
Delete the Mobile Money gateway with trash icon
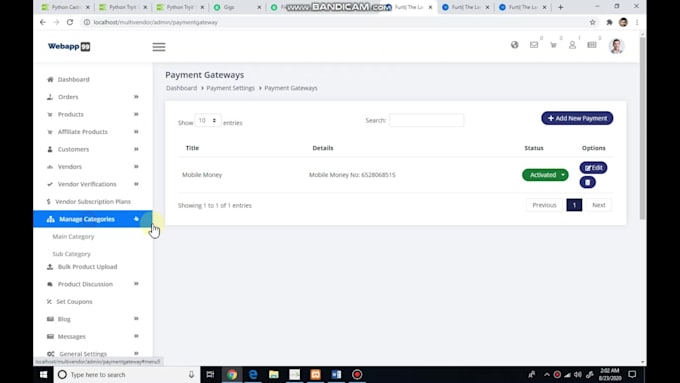[x=588, y=182]
